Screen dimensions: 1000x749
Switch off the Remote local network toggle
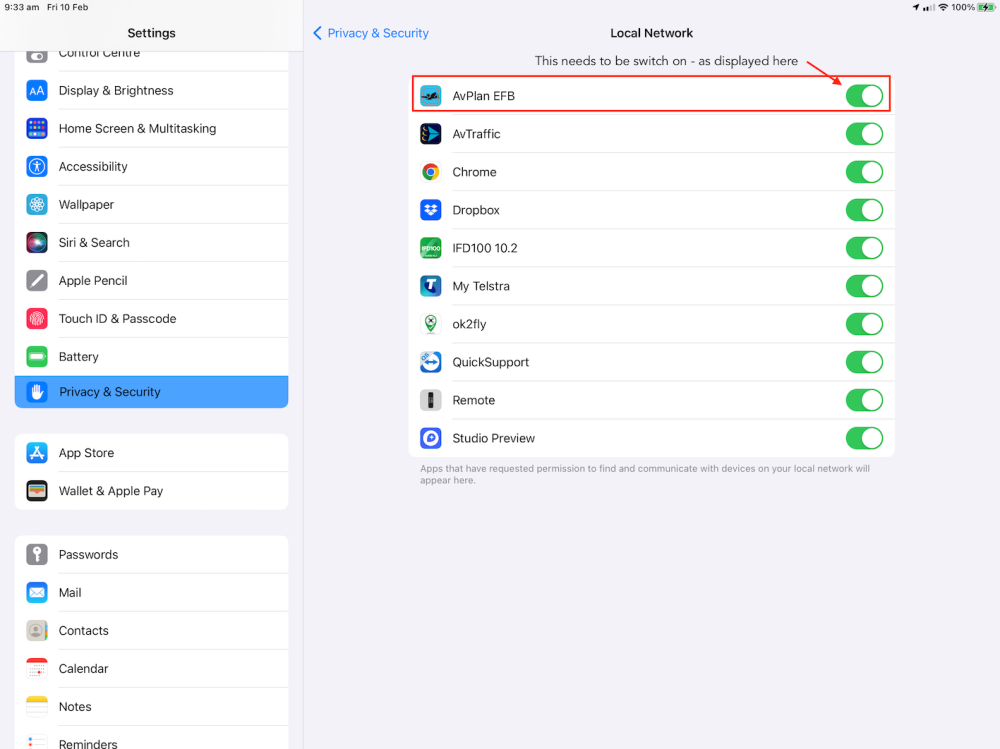[864, 400]
